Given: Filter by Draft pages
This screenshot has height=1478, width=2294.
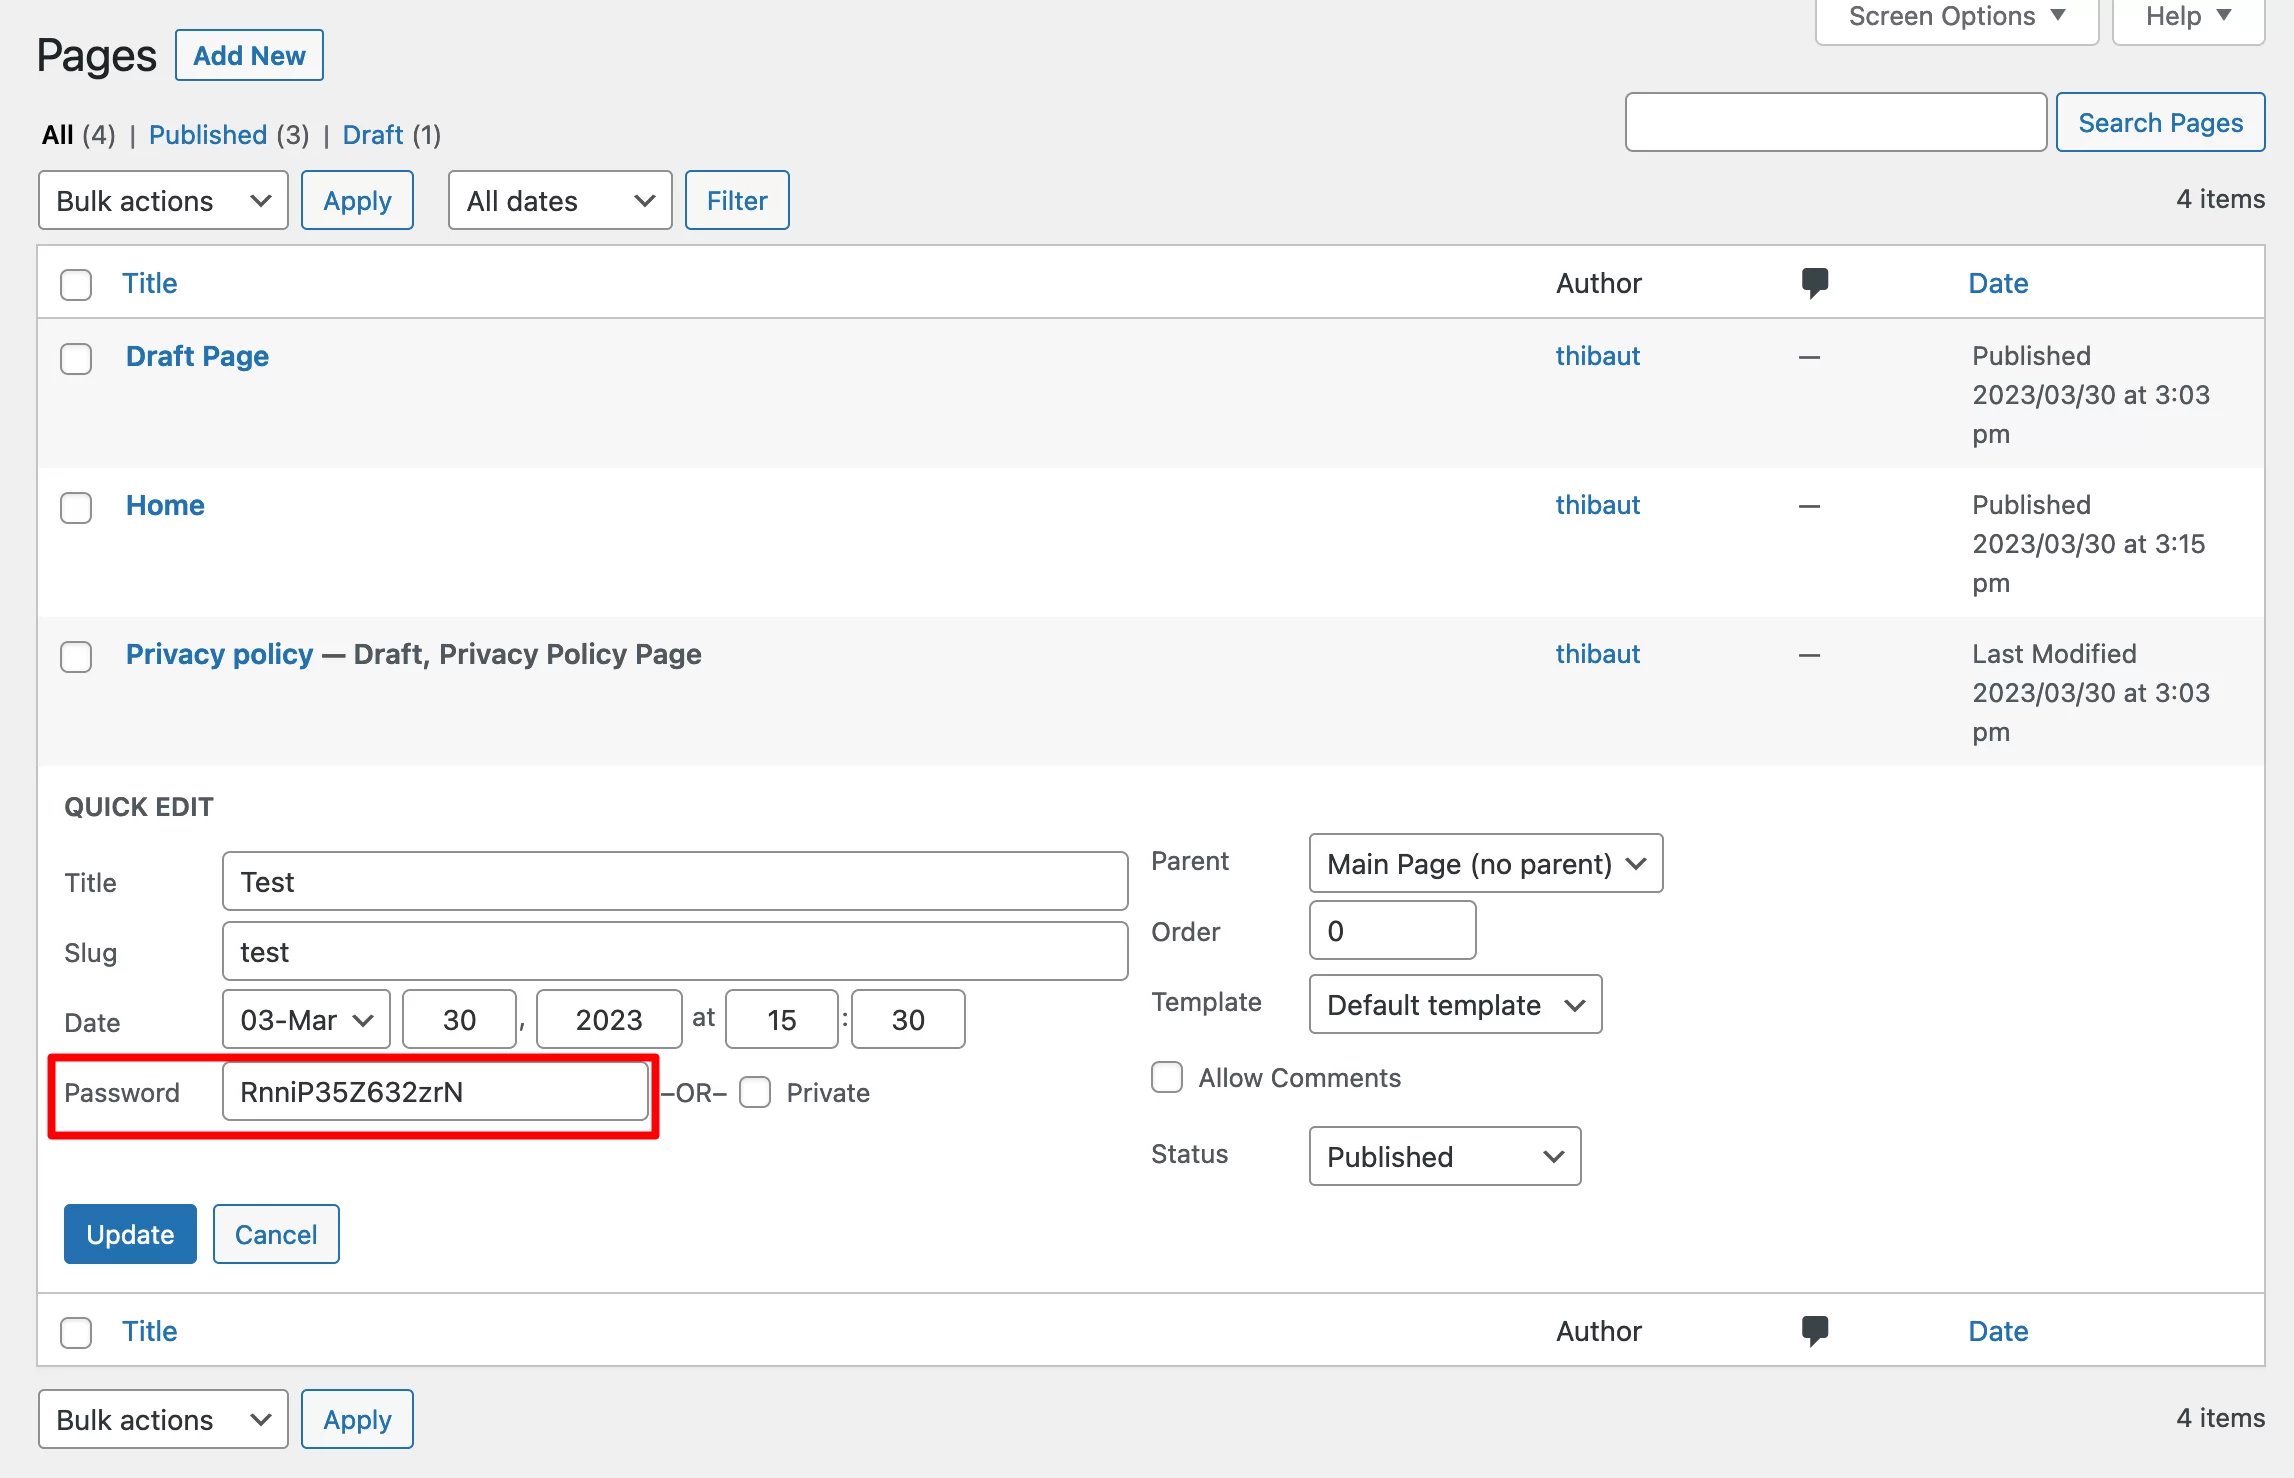Looking at the screenshot, I should [372, 134].
